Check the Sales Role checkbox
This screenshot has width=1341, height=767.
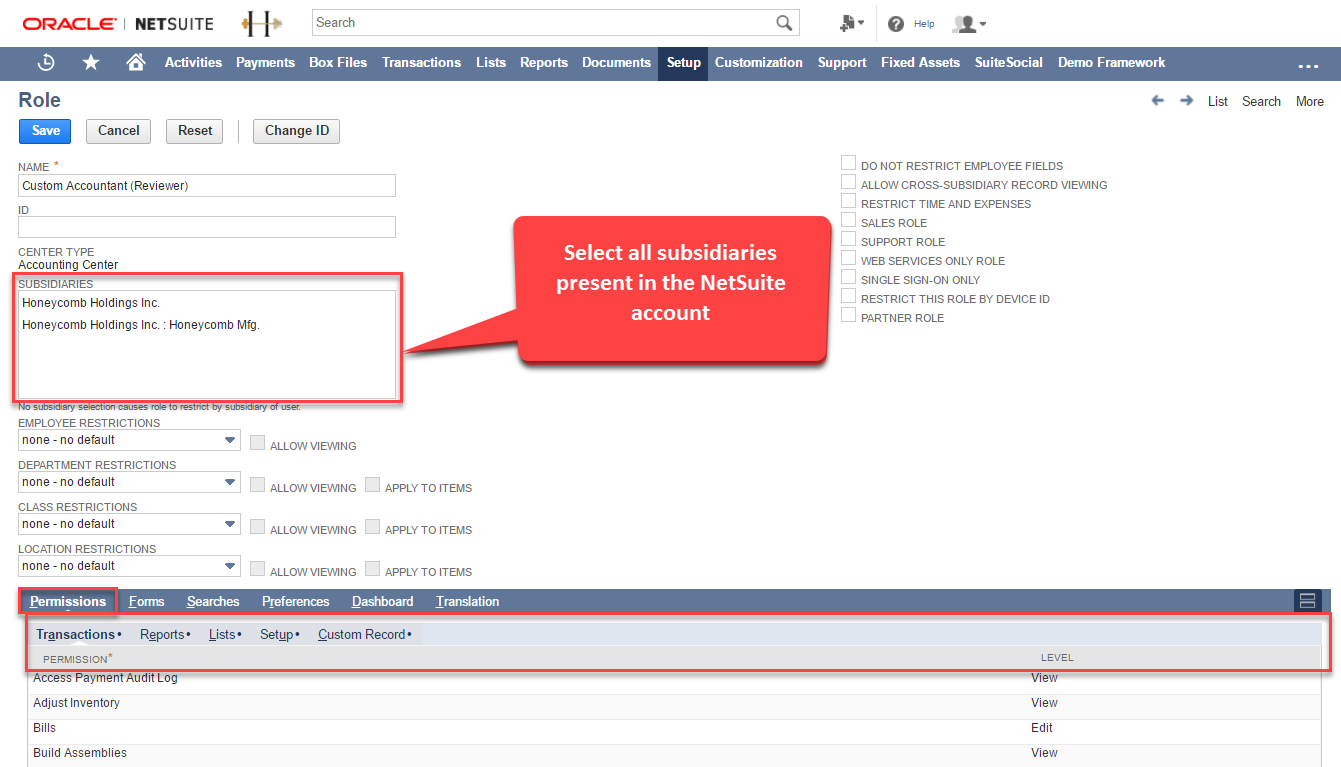[848, 220]
